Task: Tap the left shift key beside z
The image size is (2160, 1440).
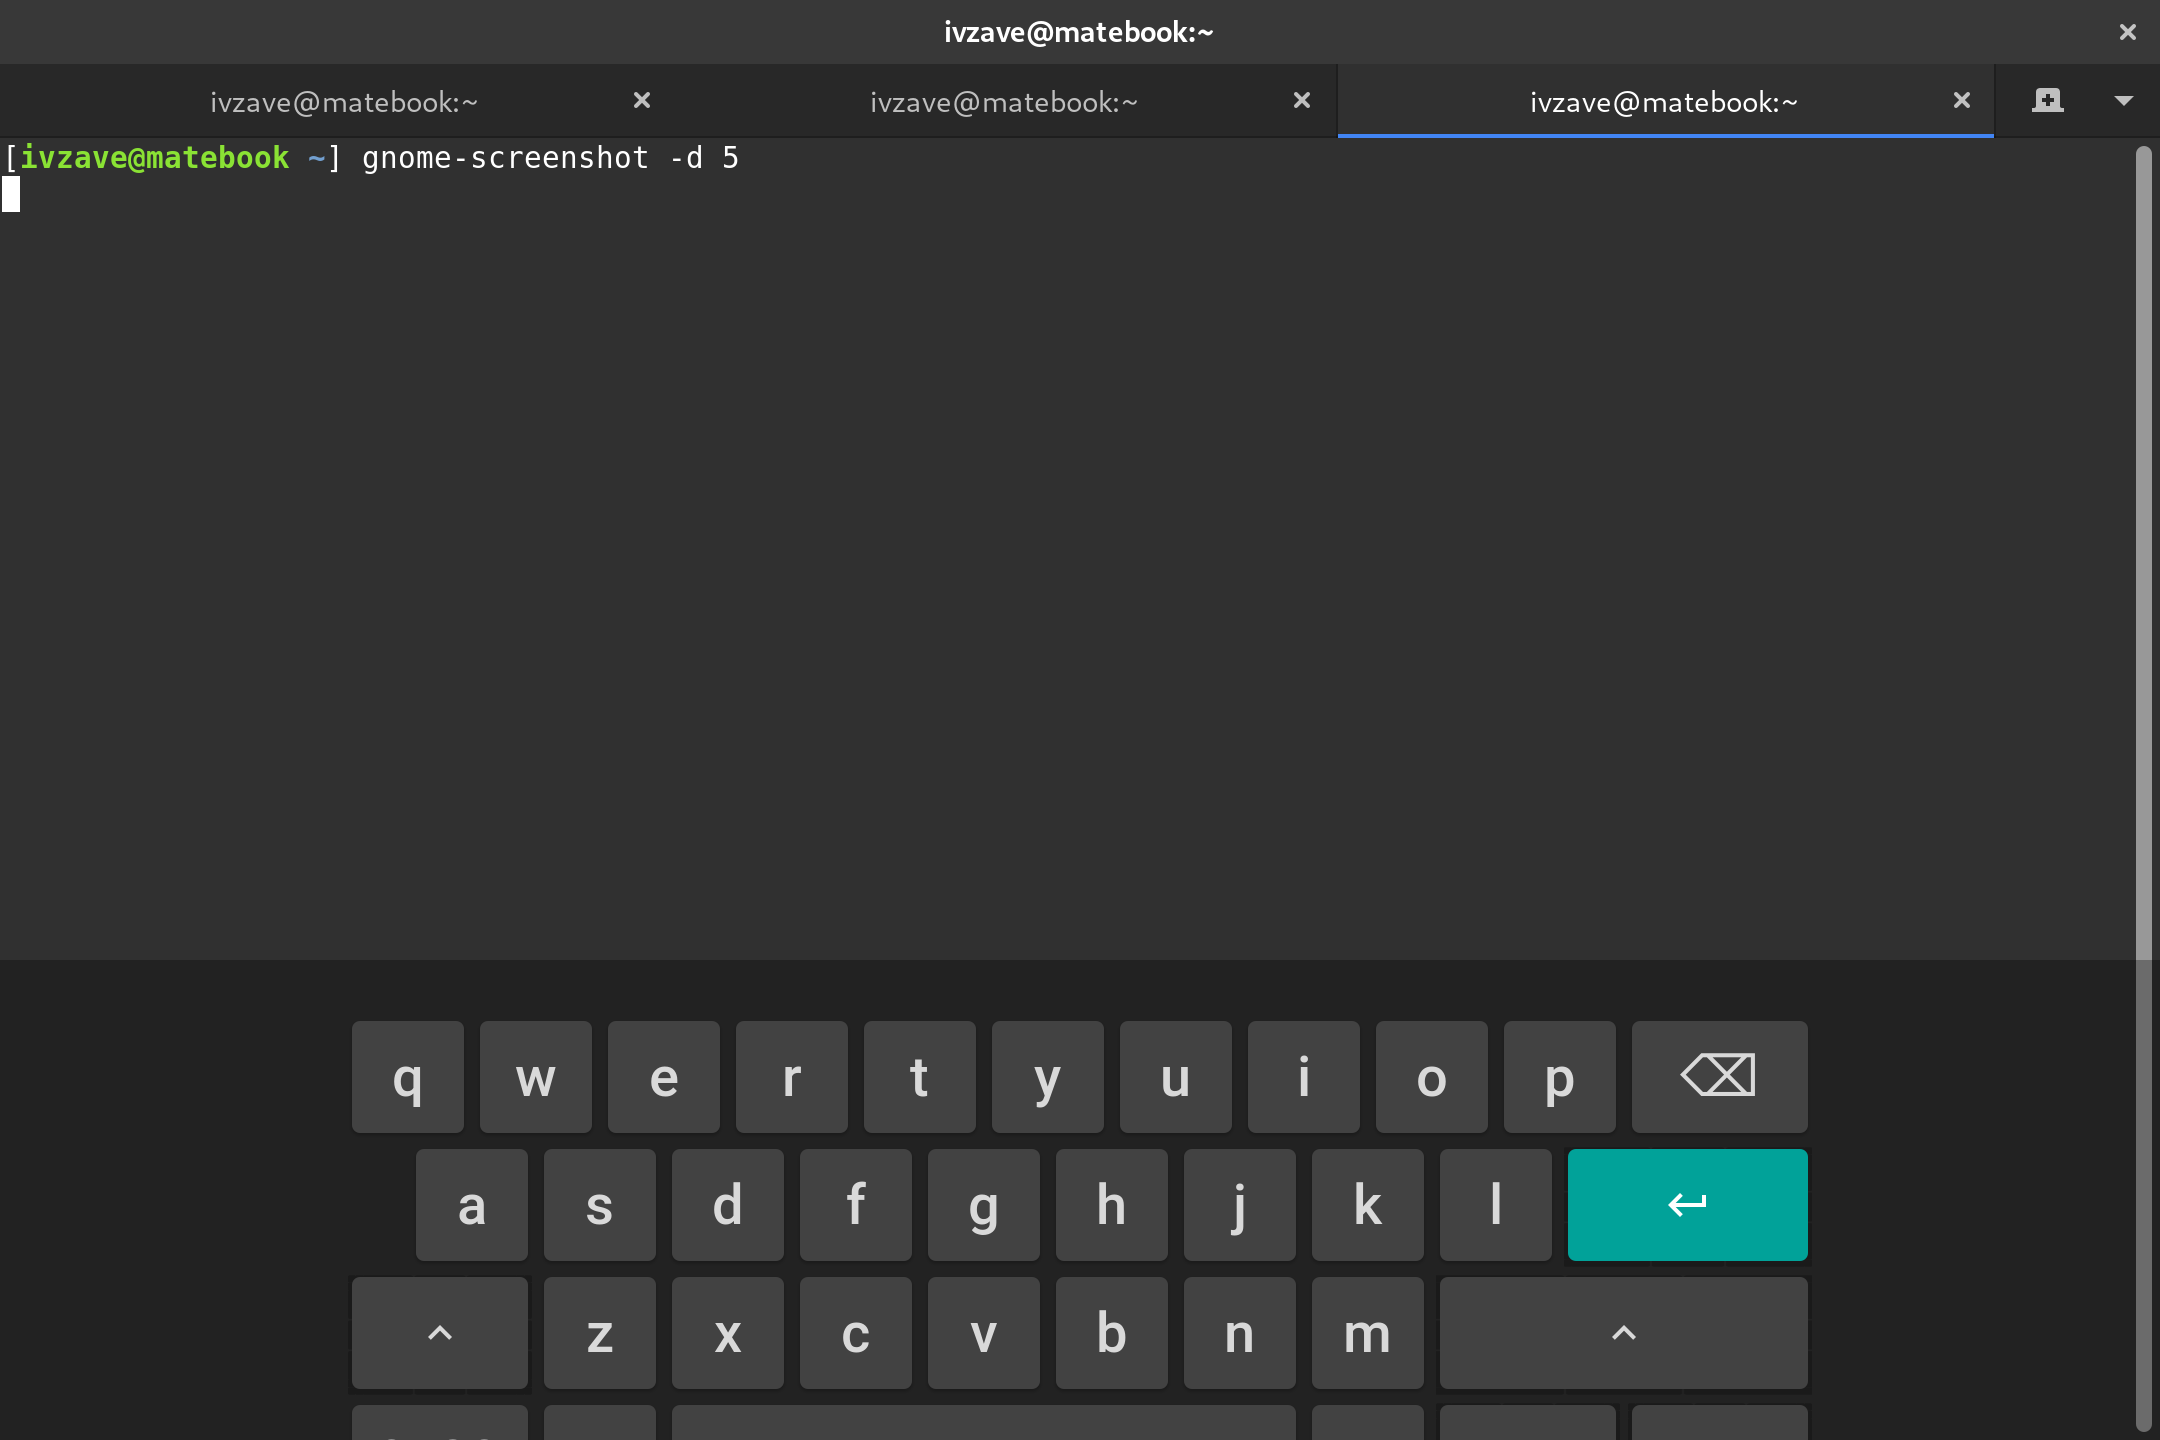Action: (x=440, y=1333)
